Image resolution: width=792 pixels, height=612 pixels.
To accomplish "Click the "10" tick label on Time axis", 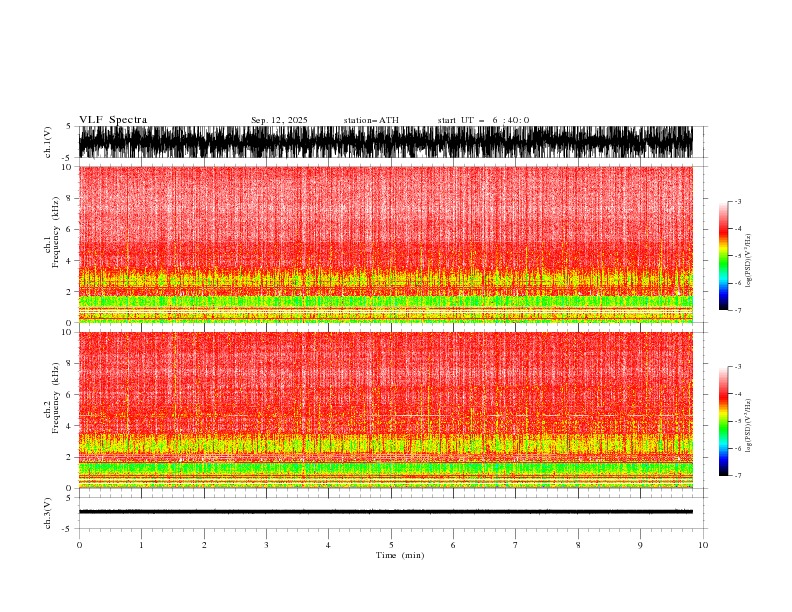I will 703,545.
